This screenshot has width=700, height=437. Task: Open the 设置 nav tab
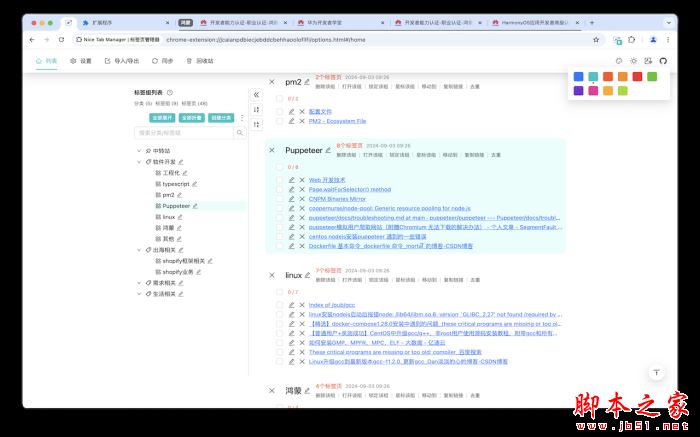pyautogui.click(x=81, y=61)
